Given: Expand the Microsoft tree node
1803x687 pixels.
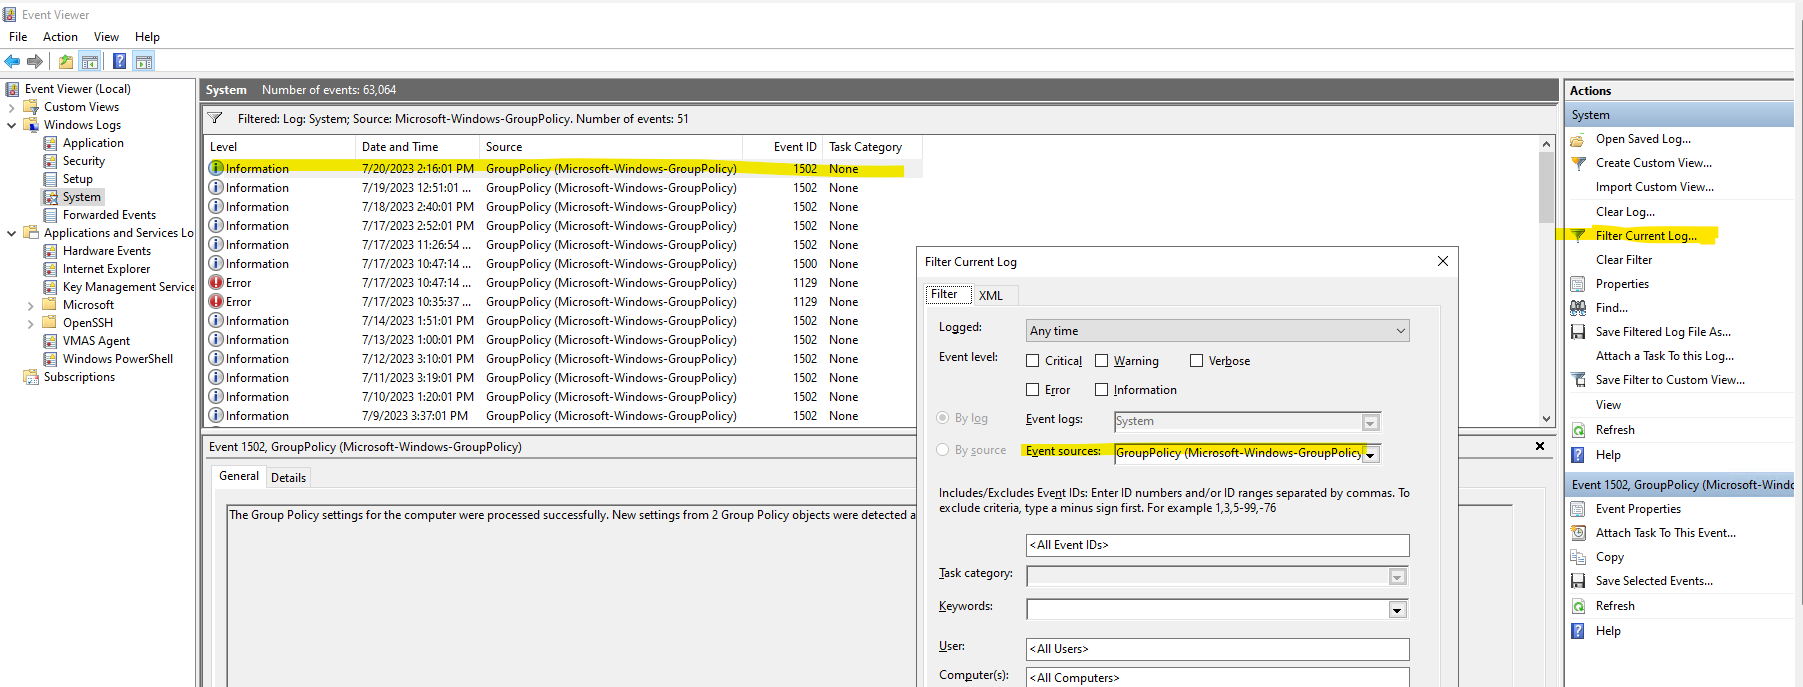Looking at the screenshot, I should tap(31, 305).
